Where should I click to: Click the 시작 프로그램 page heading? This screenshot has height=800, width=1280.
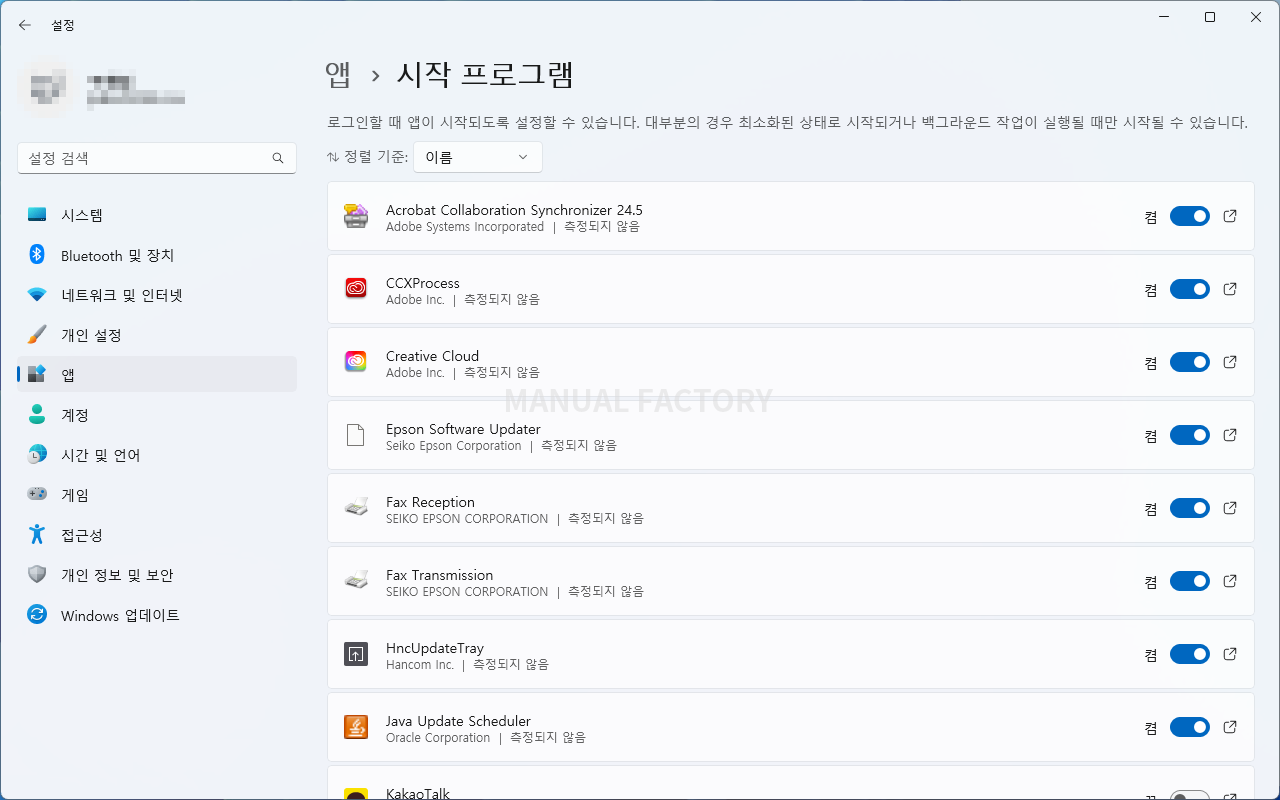pyautogui.click(x=485, y=74)
